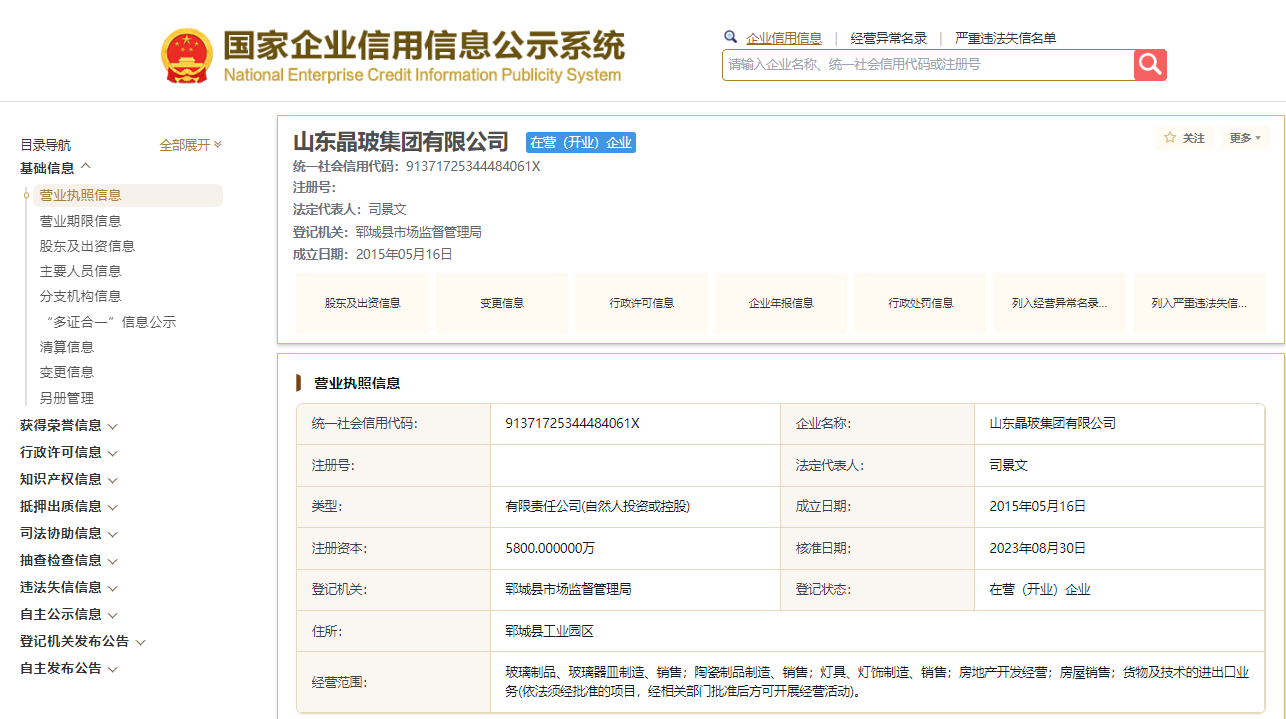
Task: Click the 司景文 value in the table
Action: (x=1009, y=465)
